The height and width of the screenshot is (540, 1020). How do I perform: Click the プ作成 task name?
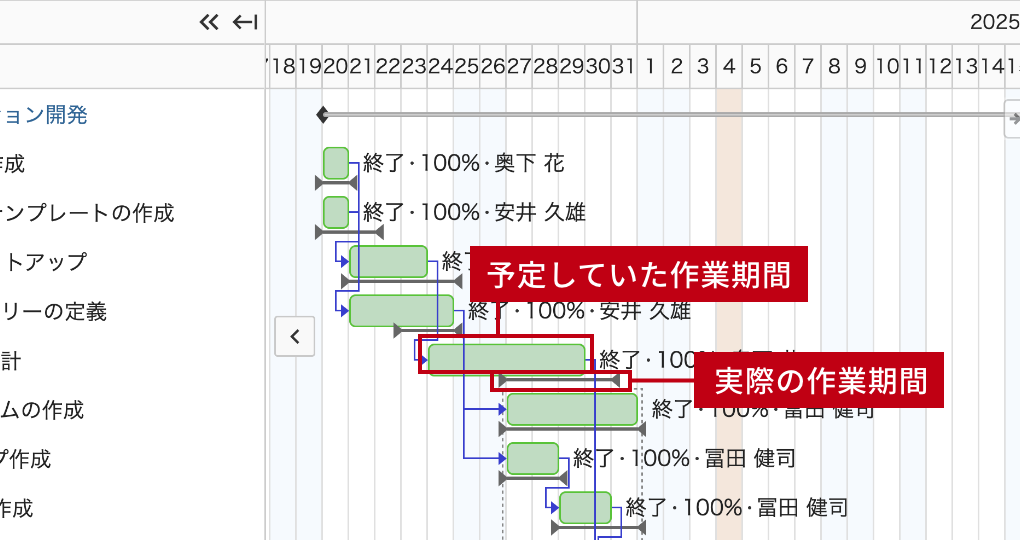pyautogui.click(x=25, y=459)
